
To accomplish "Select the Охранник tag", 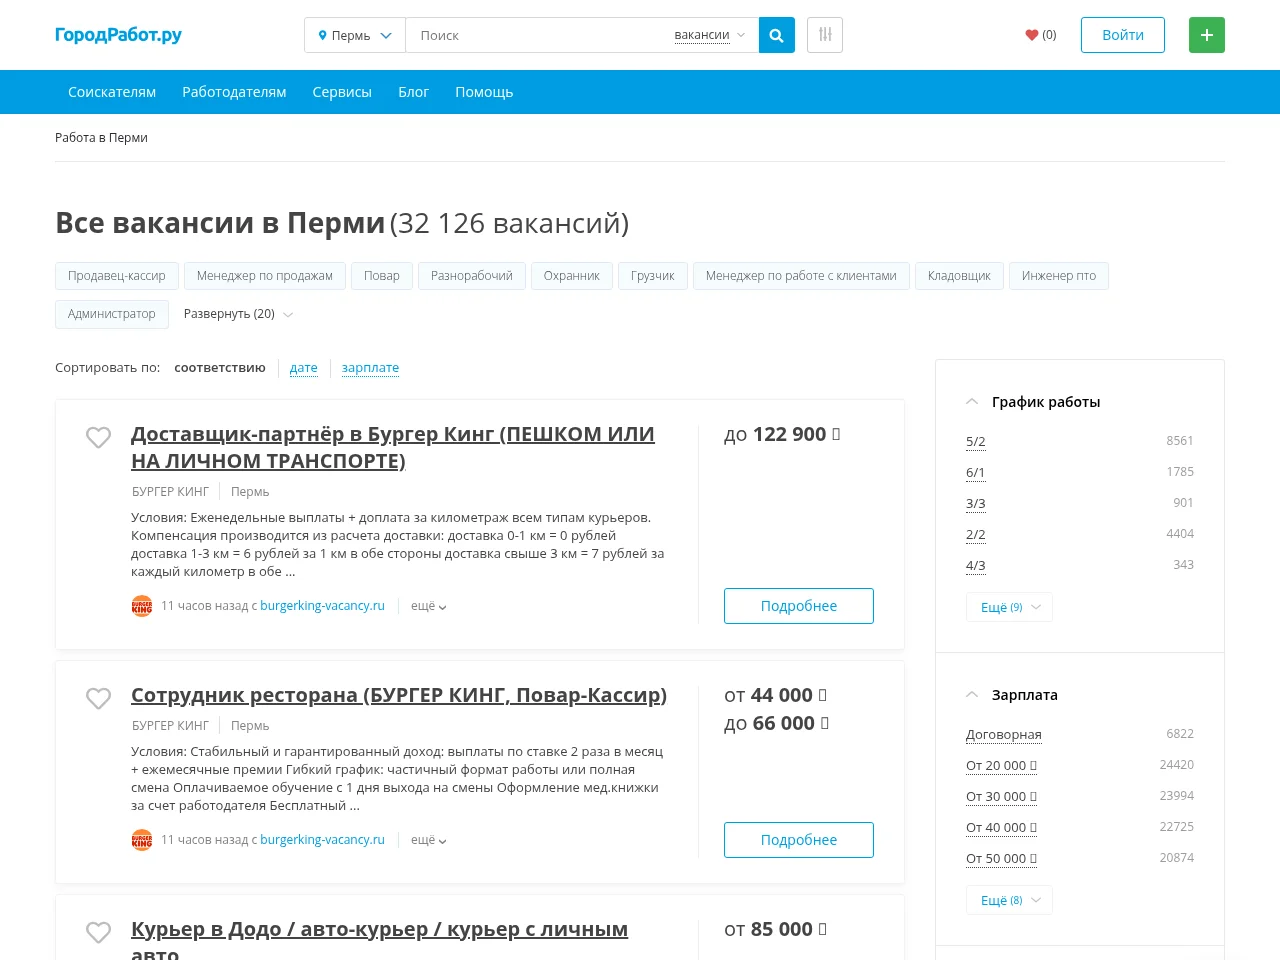I will point(572,276).
